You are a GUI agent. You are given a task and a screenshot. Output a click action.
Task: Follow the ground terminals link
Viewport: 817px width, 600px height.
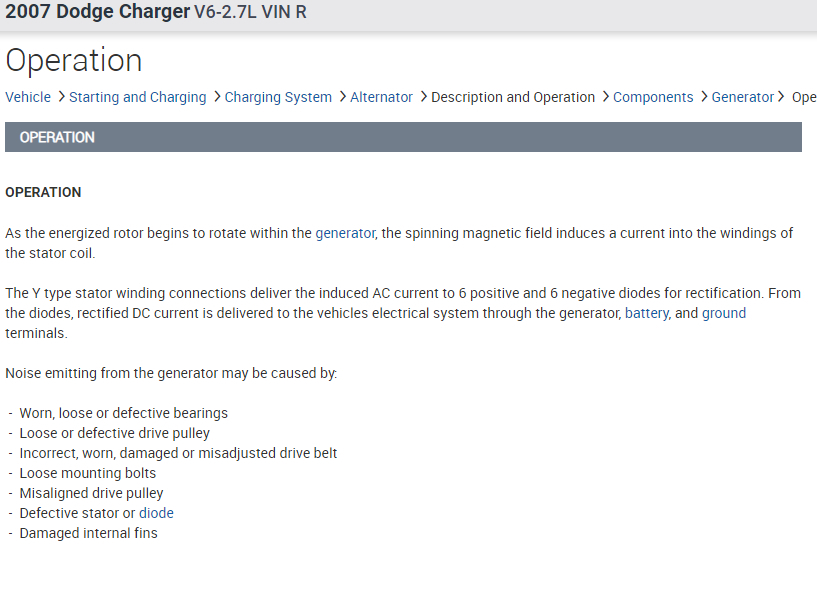click(724, 313)
